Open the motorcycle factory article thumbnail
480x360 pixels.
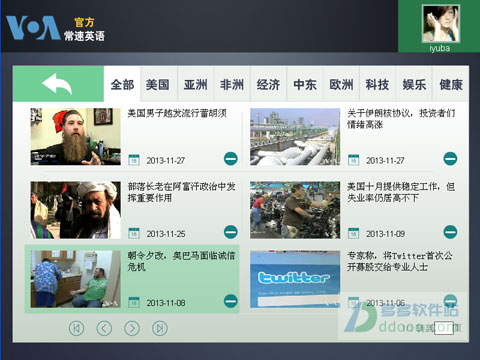tap(295, 210)
